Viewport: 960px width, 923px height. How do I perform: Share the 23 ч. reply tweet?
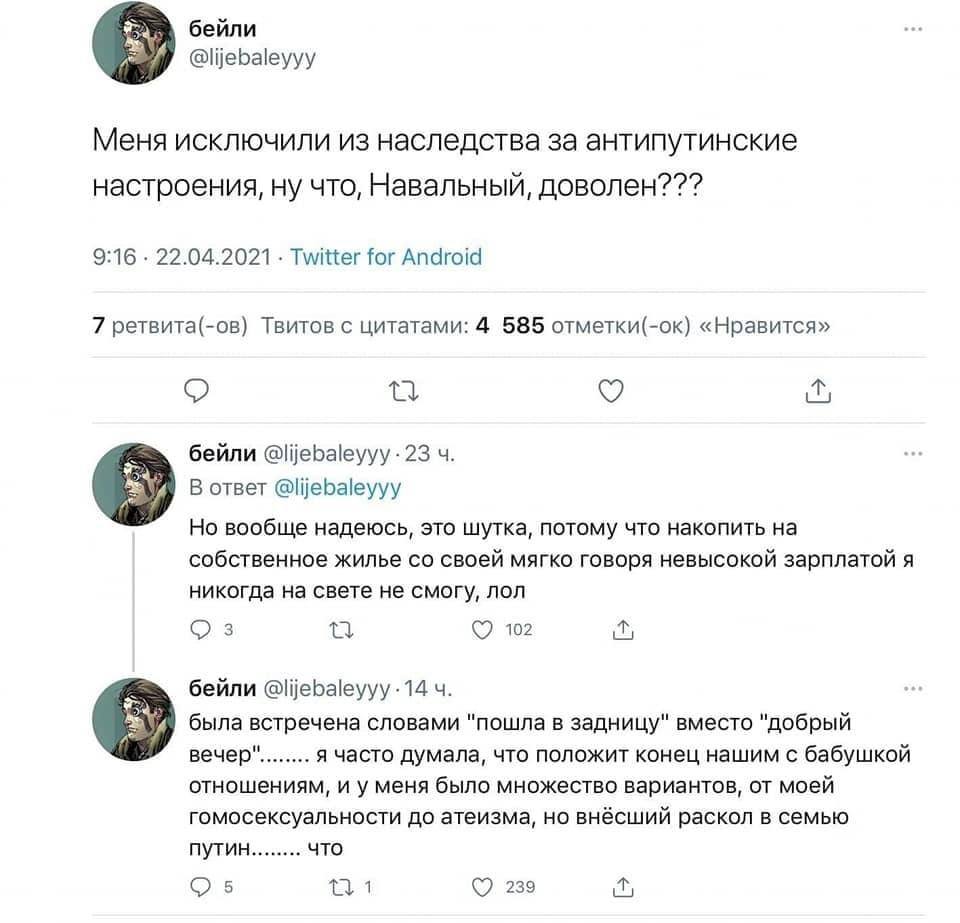click(621, 630)
